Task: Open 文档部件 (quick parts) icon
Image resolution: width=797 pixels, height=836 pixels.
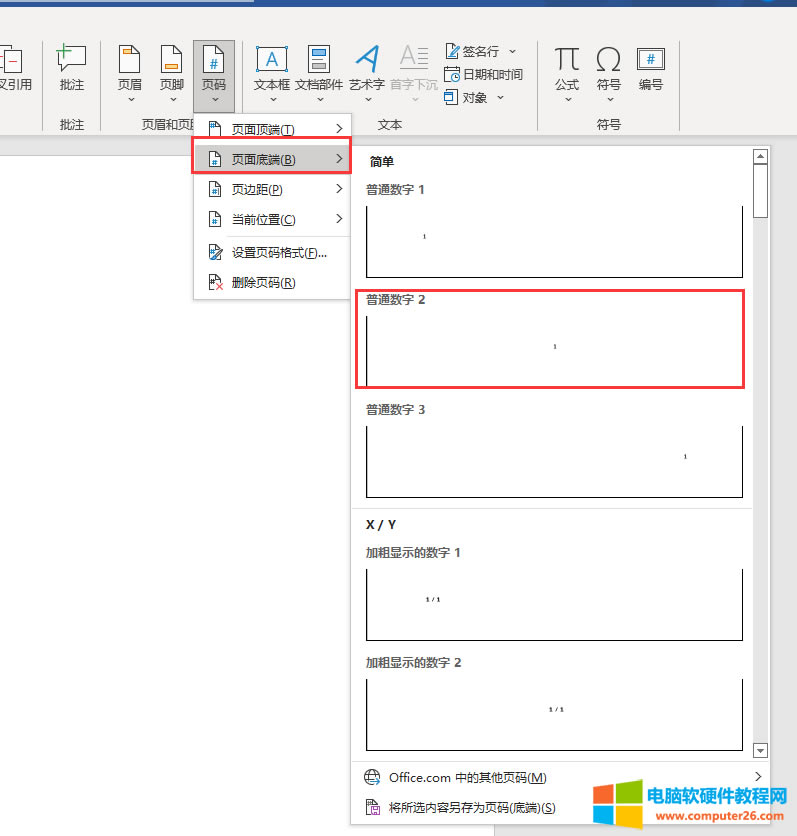Action: click(x=319, y=60)
